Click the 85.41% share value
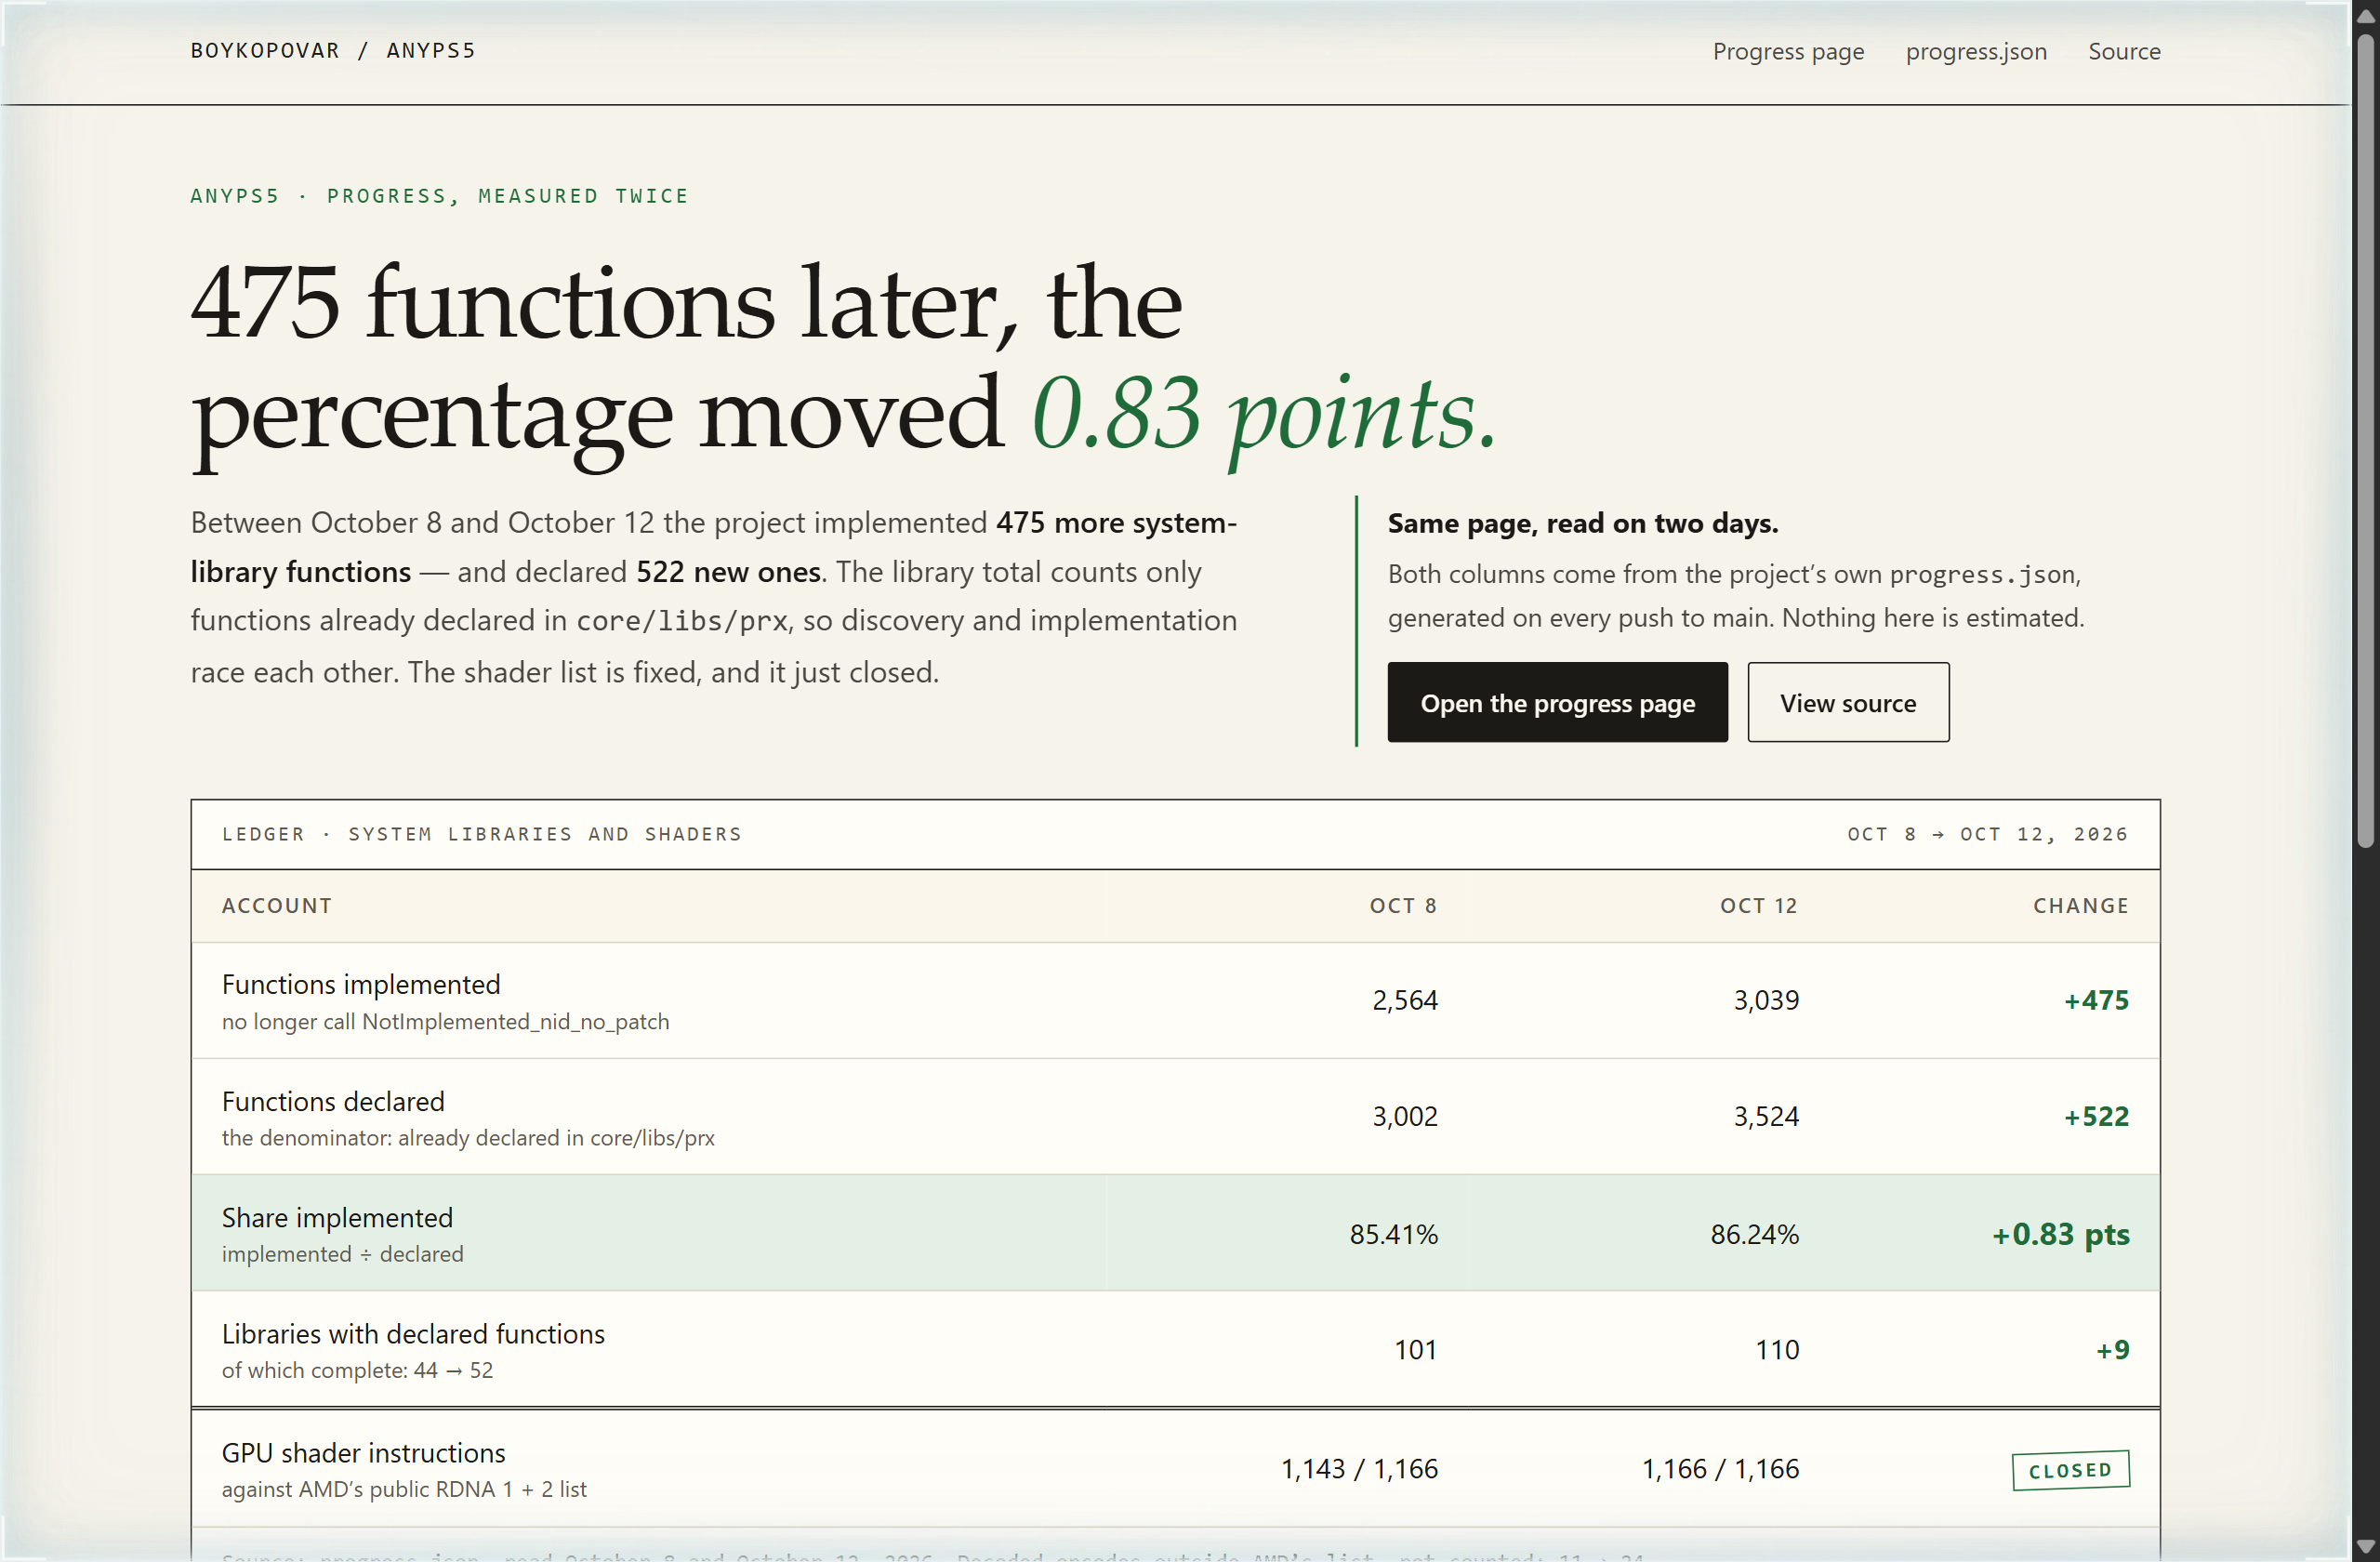Viewport: 2380px width, 1562px height. pyautogui.click(x=1393, y=1234)
